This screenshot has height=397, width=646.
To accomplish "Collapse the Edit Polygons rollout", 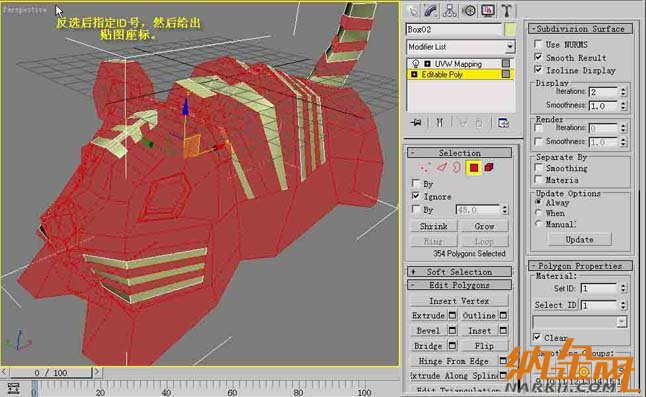I will click(x=460, y=285).
